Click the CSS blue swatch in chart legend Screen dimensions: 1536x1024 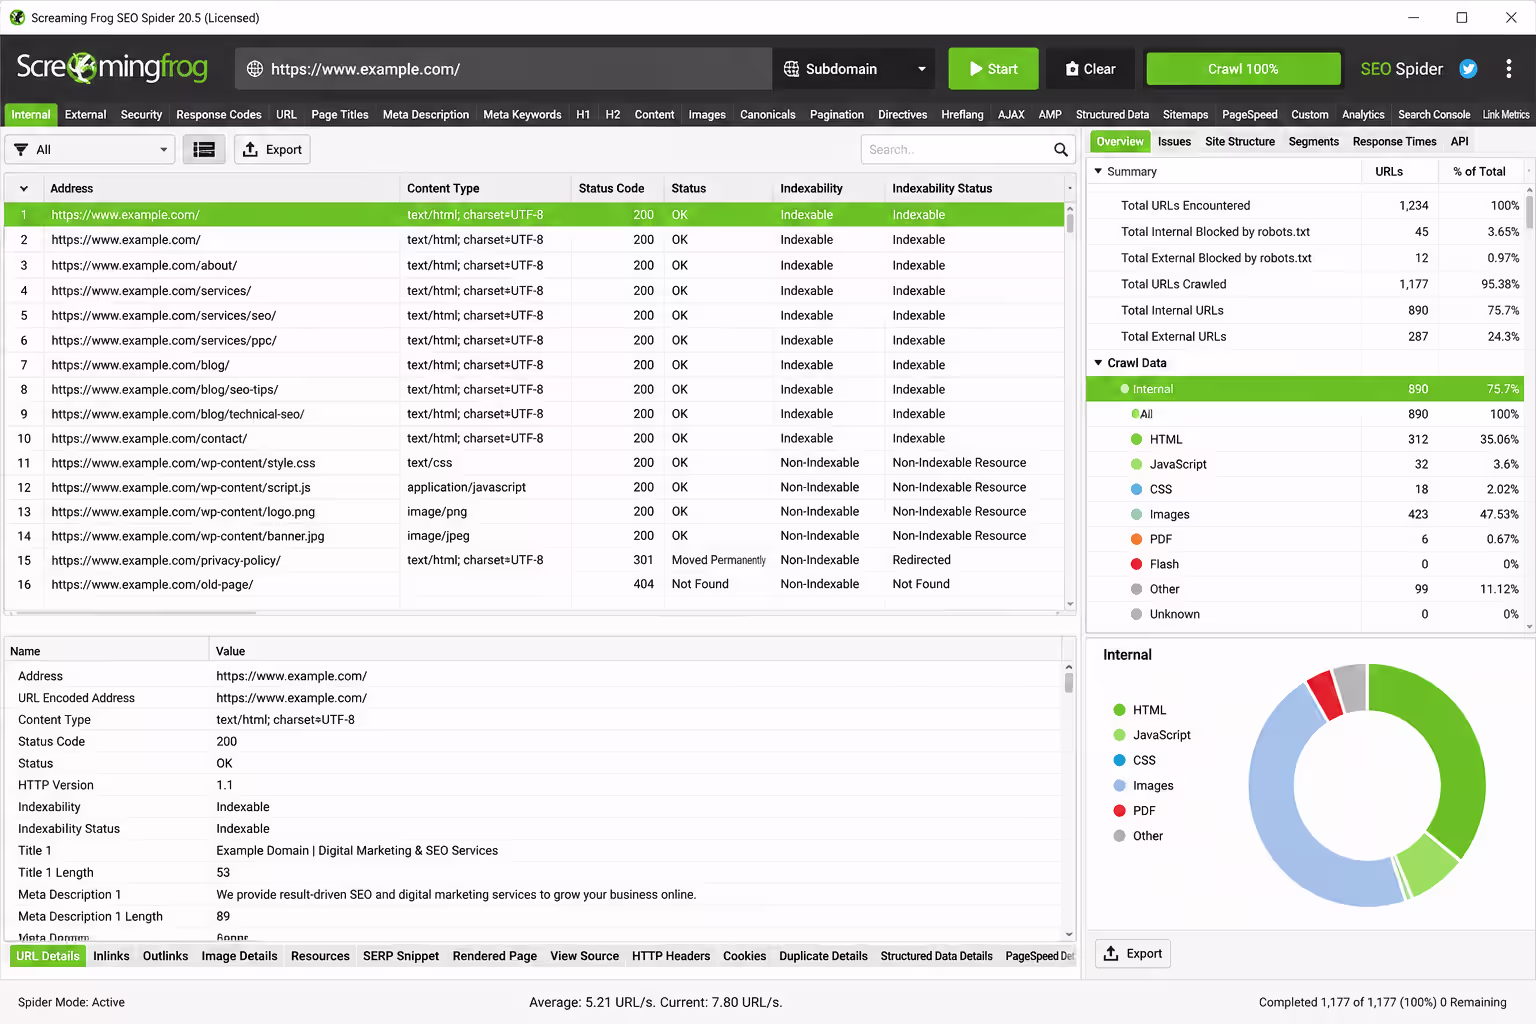tap(1119, 760)
